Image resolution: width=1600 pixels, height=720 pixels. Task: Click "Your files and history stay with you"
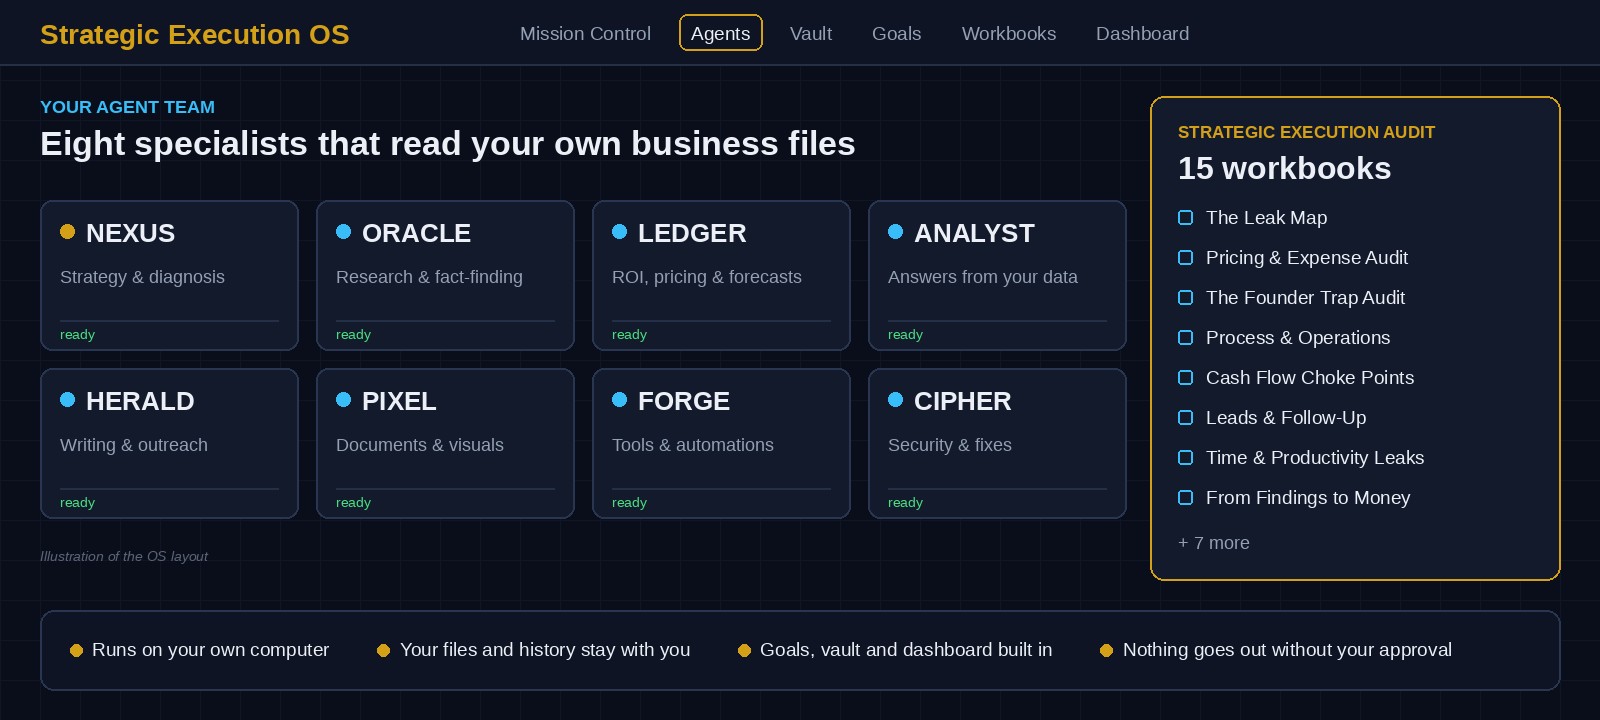[545, 650]
